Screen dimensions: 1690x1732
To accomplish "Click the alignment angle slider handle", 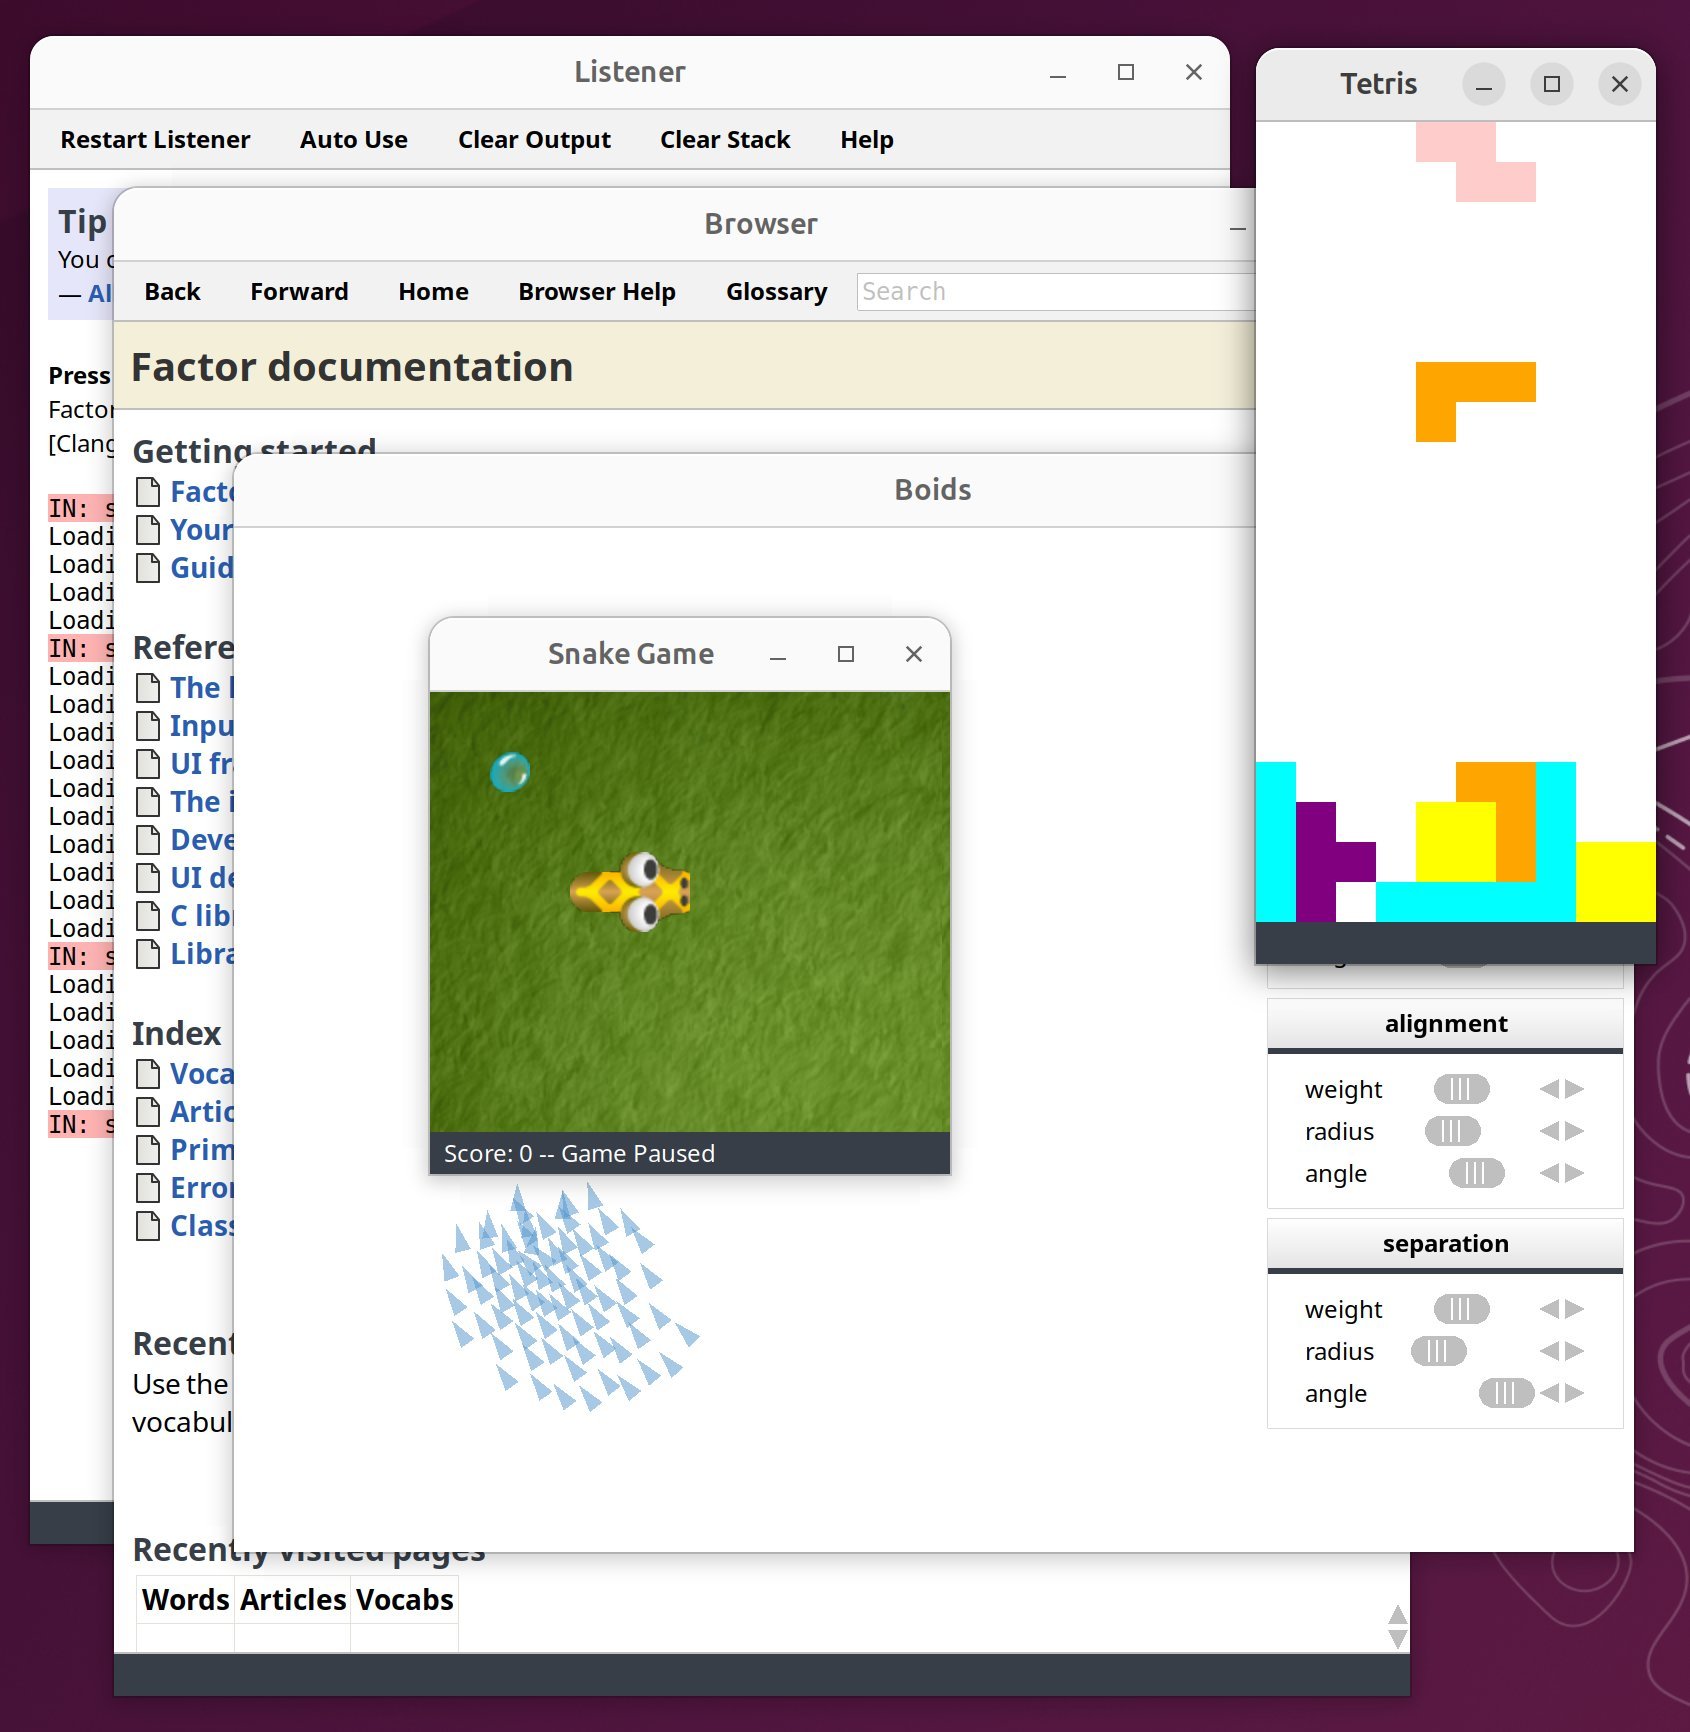I will click(x=1476, y=1174).
